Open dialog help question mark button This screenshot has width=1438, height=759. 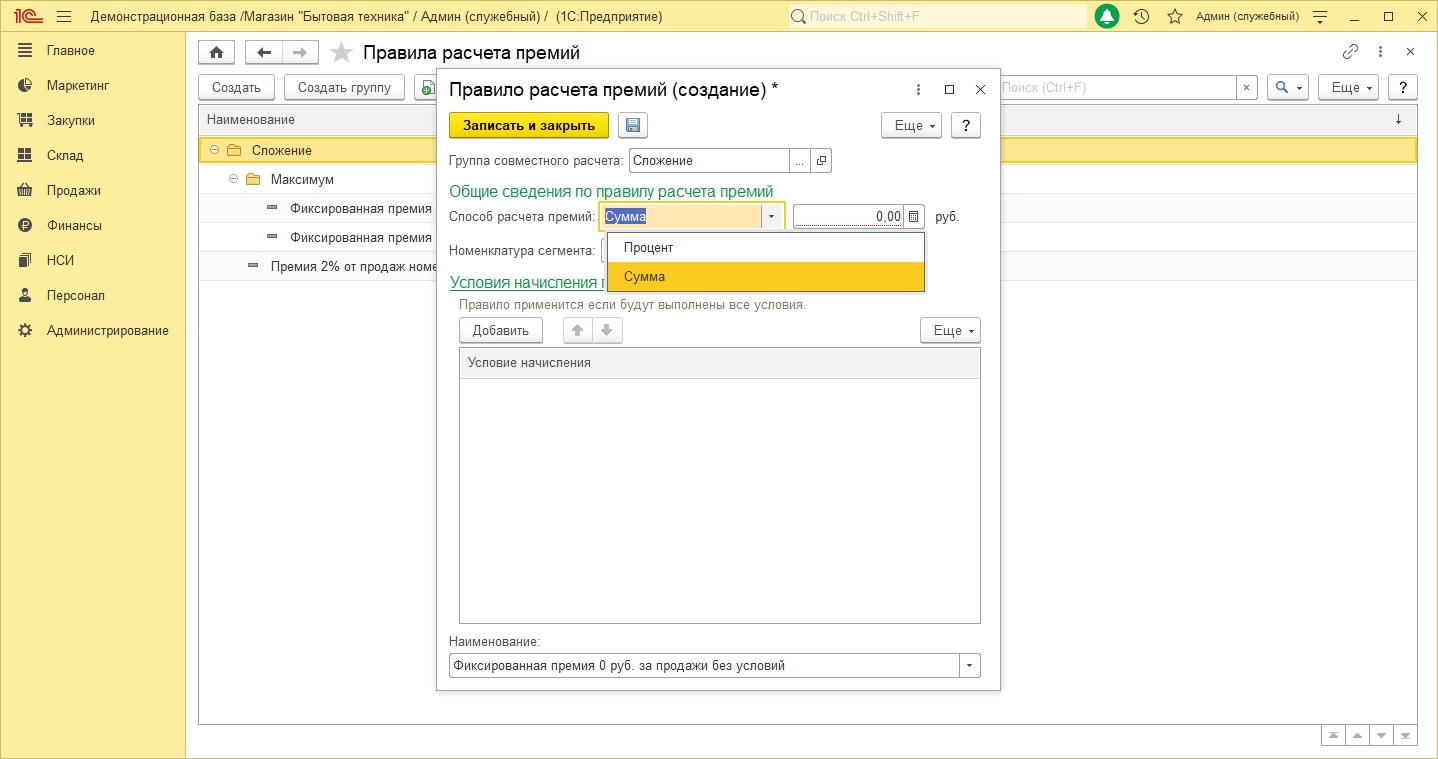pos(965,125)
